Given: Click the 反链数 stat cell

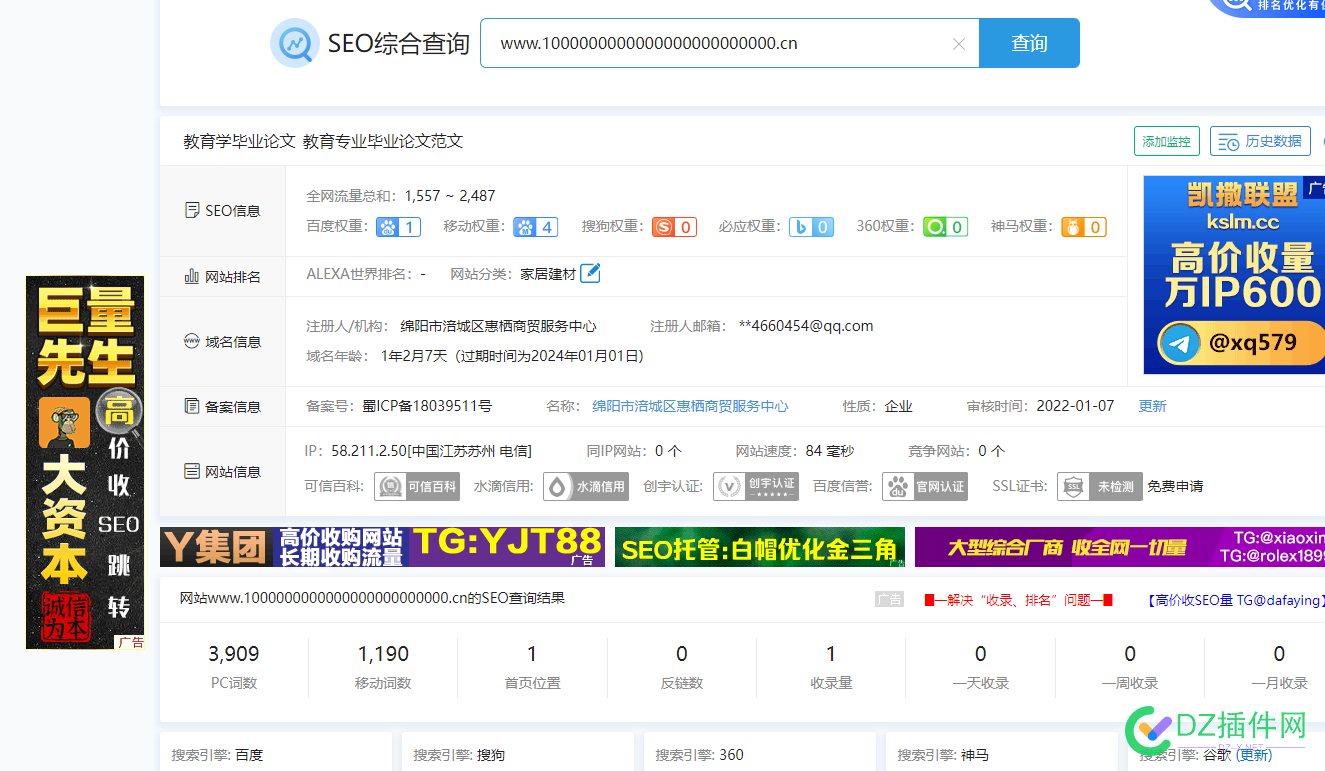Looking at the screenshot, I should pyautogui.click(x=682, y=667).
